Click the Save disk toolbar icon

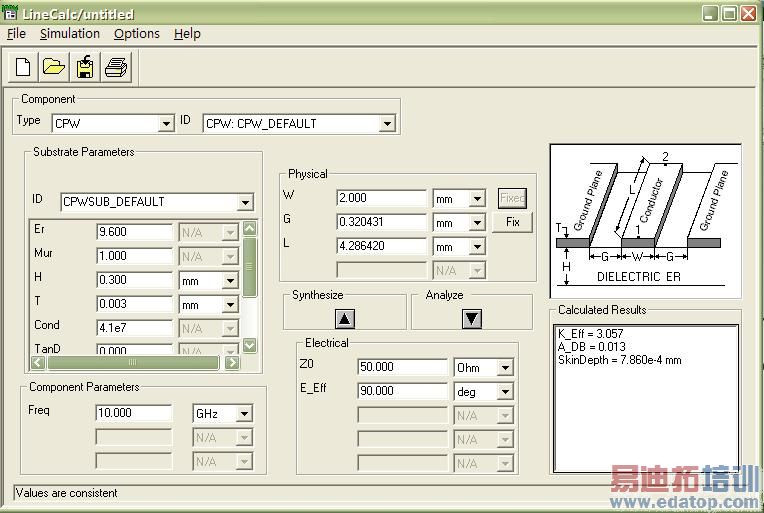pyautogui.click(x=85, y=68)
